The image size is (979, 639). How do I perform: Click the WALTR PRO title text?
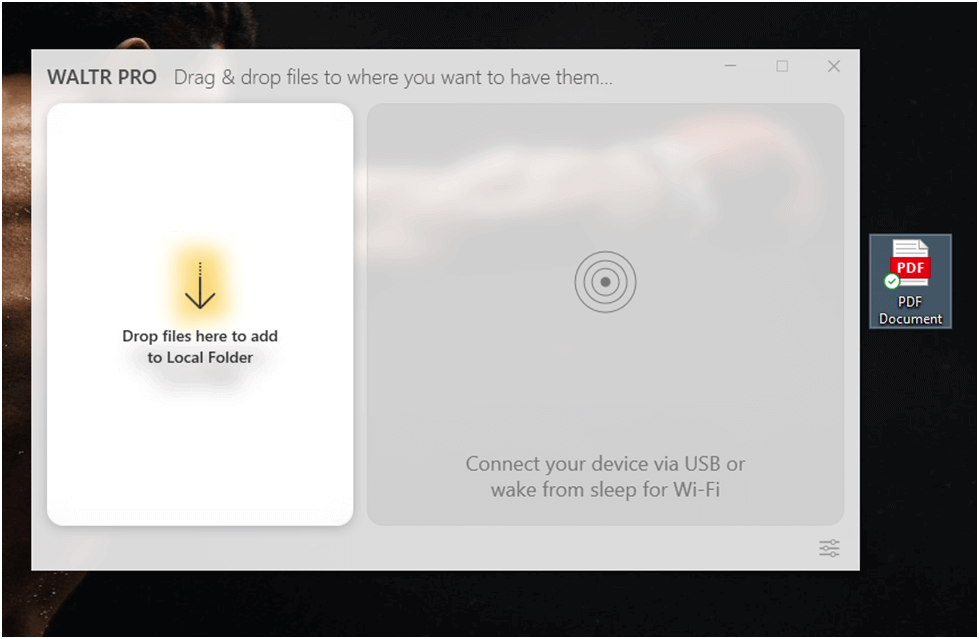point(102,77)
